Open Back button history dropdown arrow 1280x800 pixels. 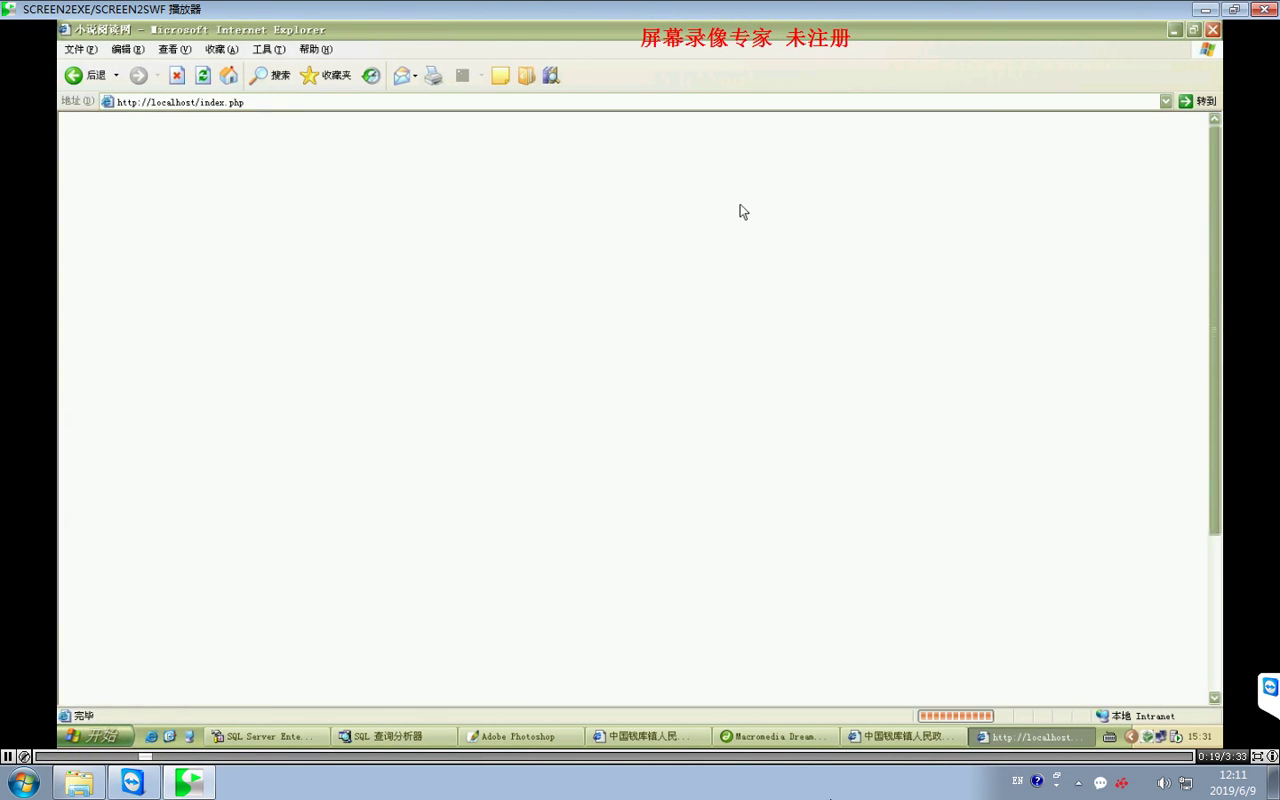116,76
